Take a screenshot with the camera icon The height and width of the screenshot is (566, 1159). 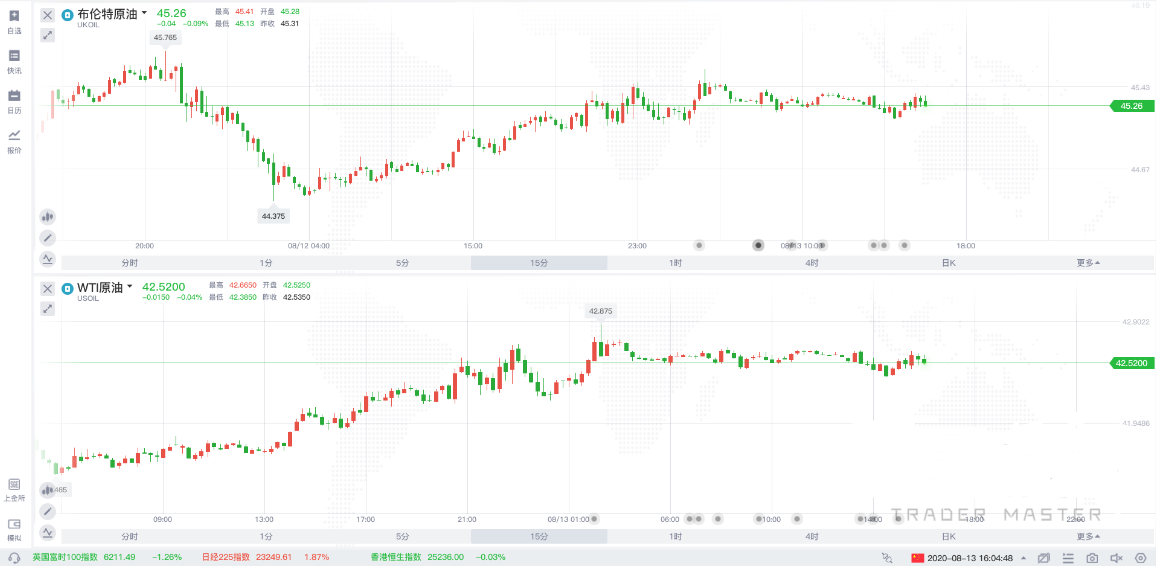pos(1092,557)
